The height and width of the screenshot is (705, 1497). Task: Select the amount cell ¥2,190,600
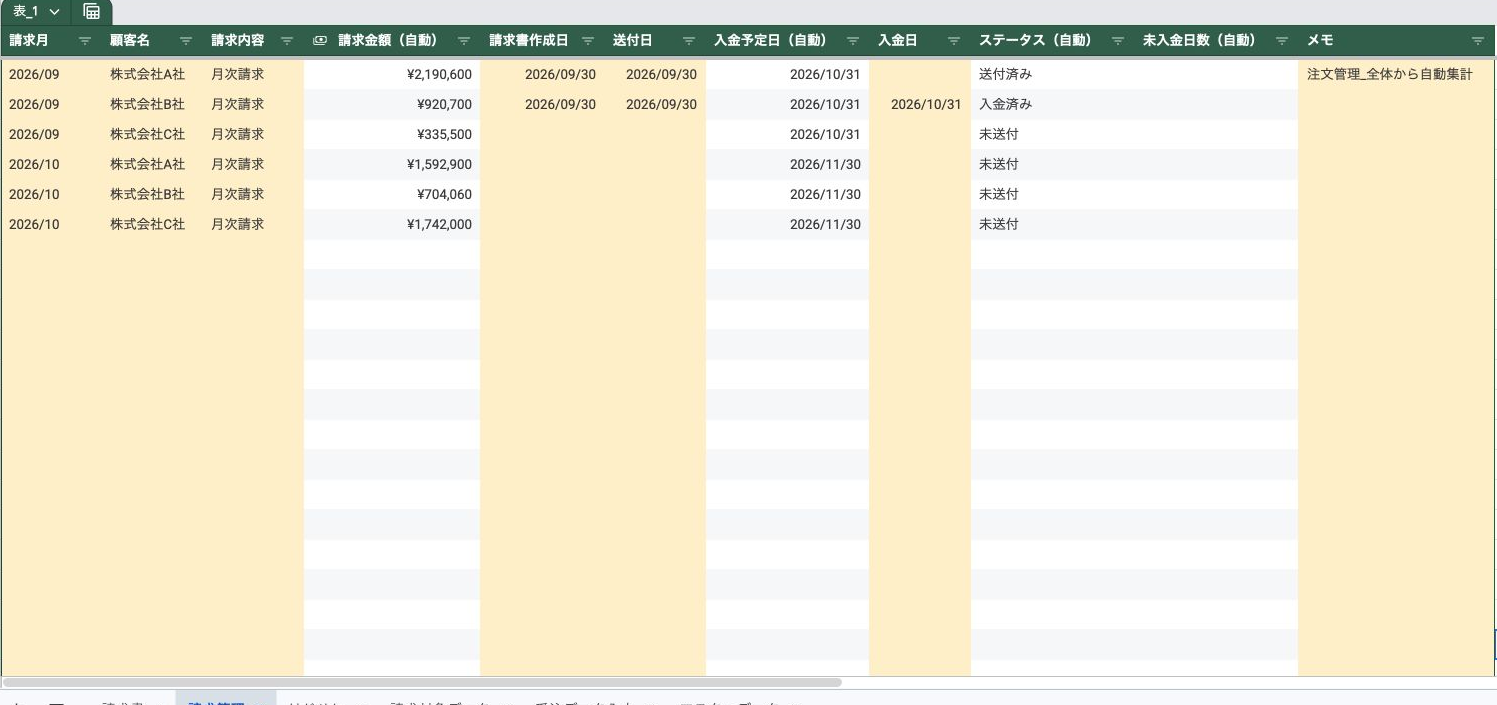tap(392, 74)
